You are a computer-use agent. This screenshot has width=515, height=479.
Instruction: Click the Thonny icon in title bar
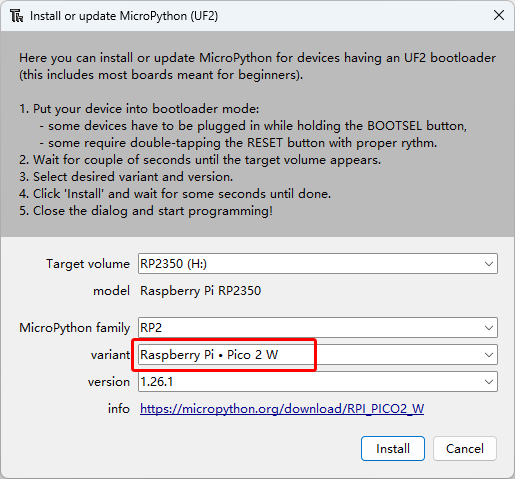[16, 16]
